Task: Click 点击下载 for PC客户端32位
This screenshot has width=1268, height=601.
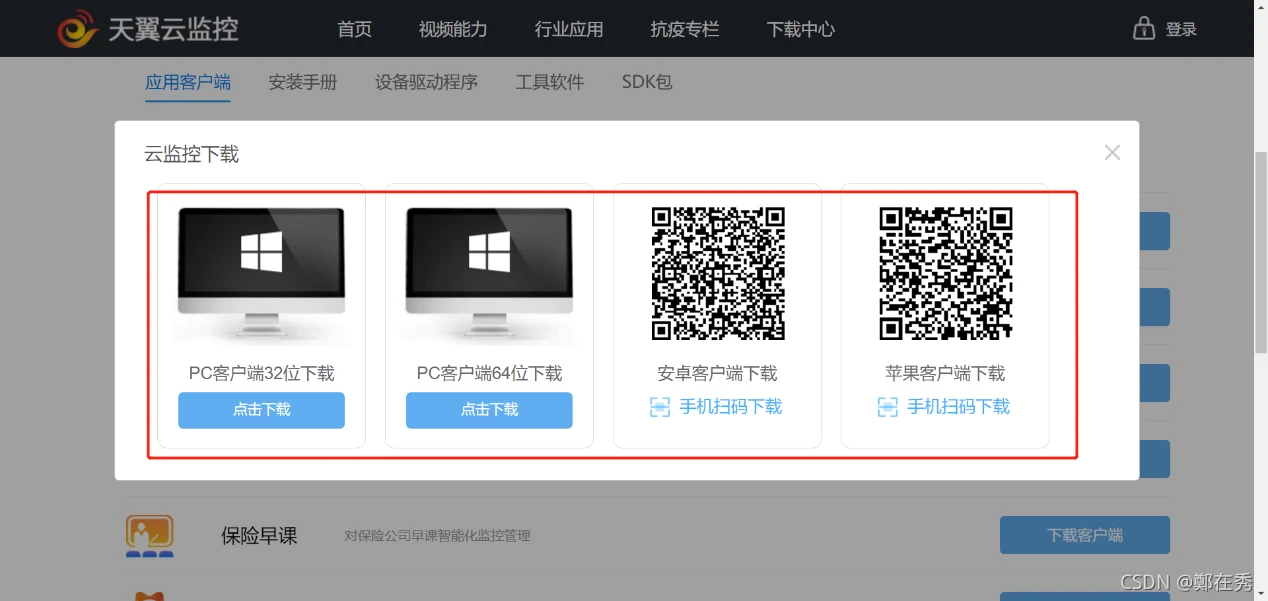Action: click(x=262, y=410)
